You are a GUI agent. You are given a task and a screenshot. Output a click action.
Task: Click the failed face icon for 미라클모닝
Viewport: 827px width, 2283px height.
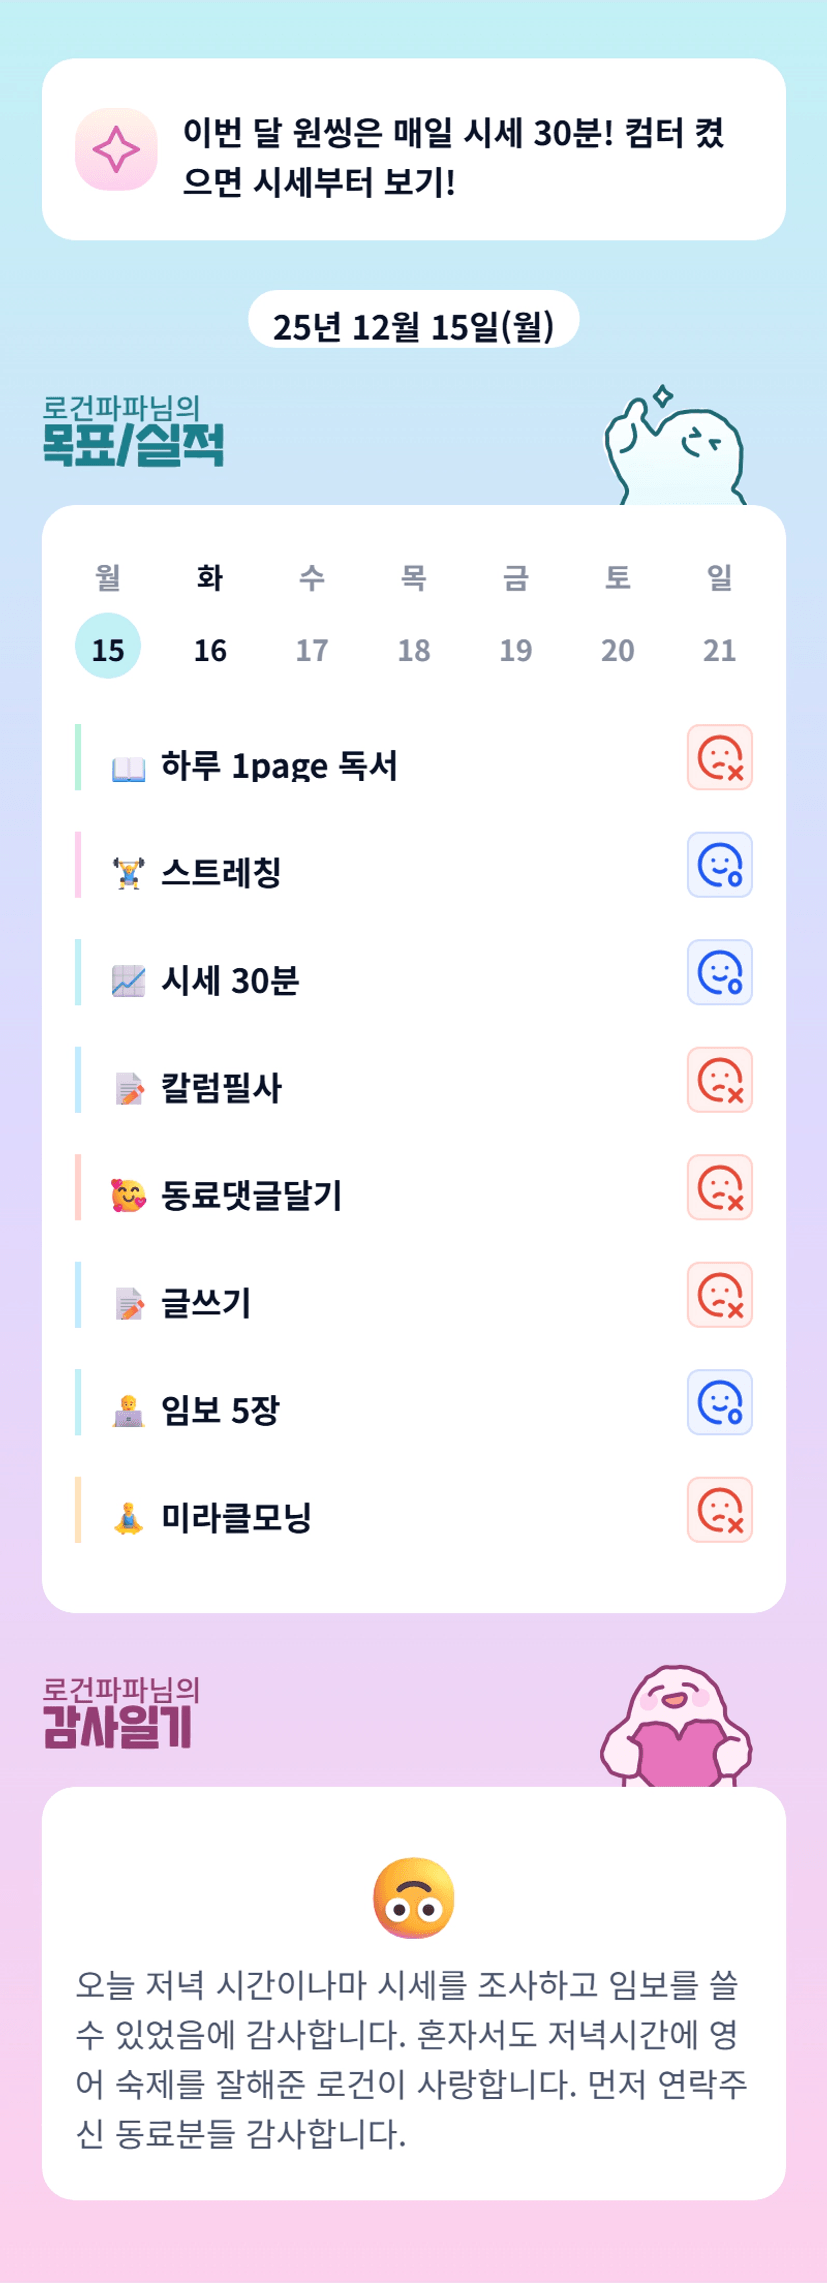pos(719,1510)
